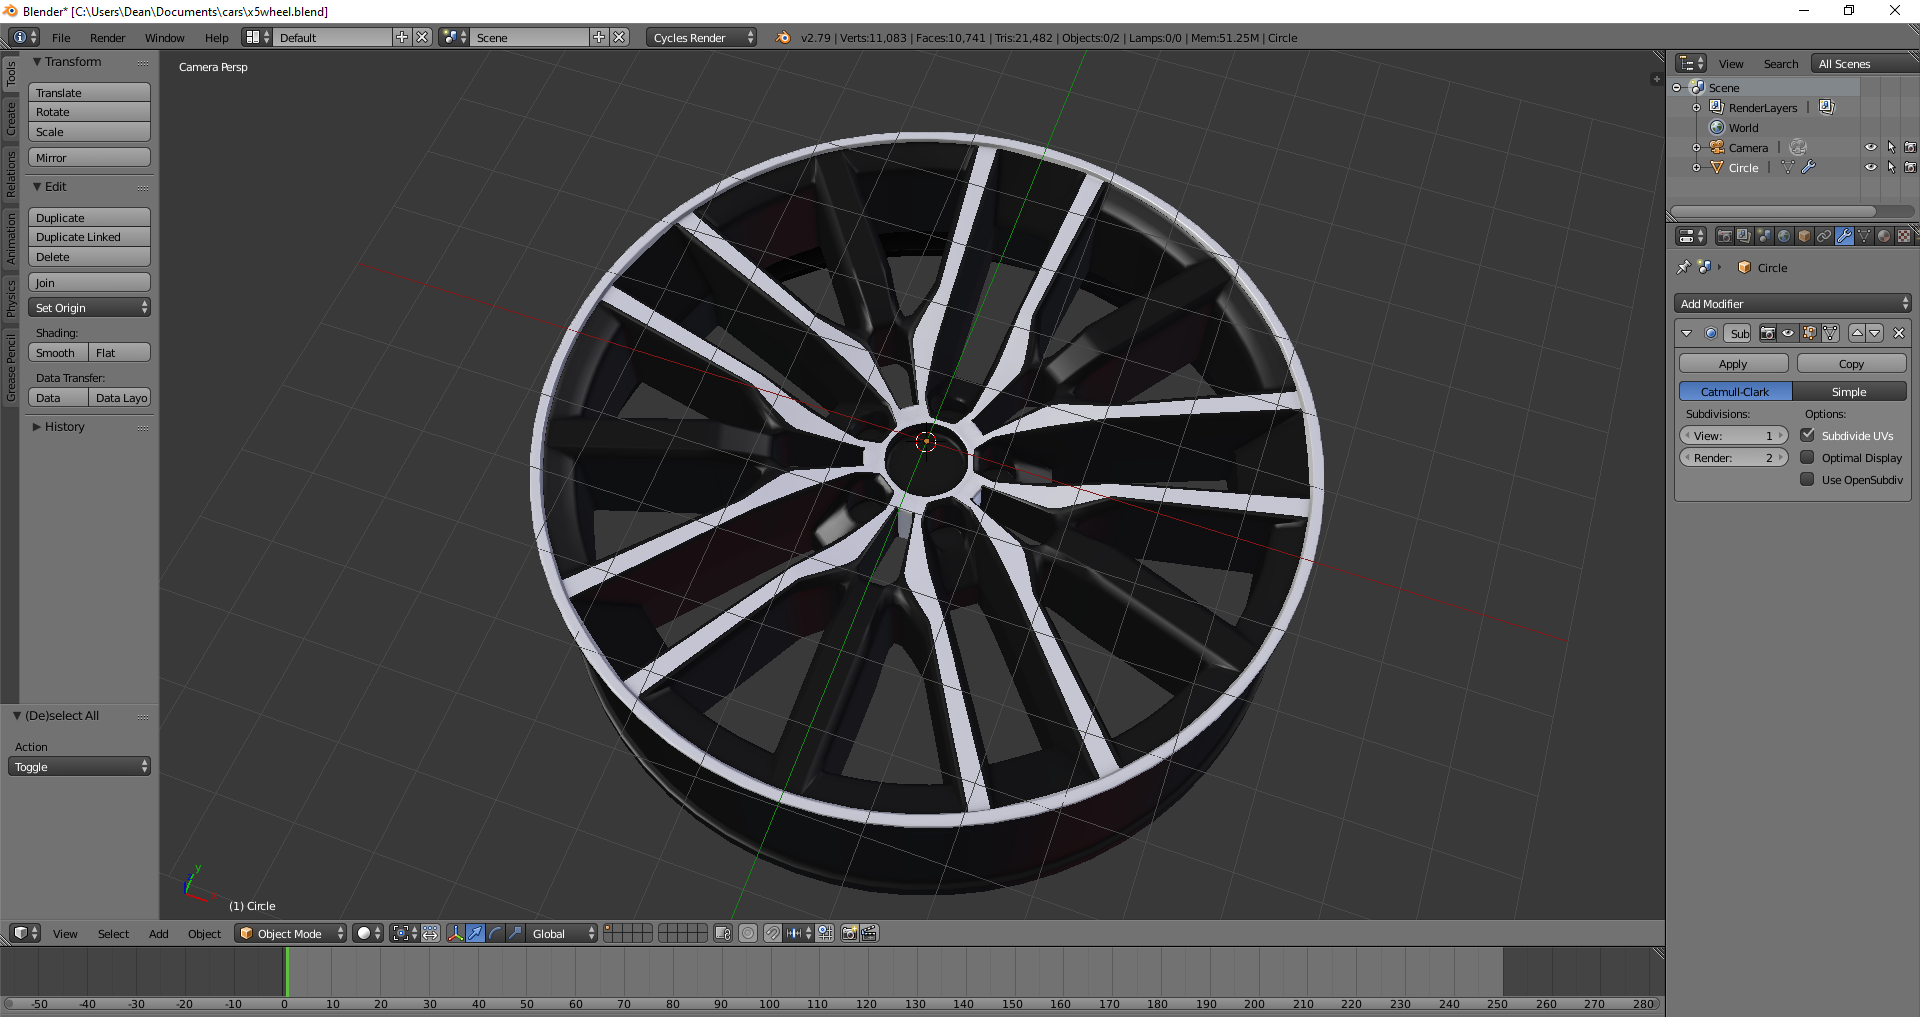
Task: Select the scale manipulator icon
Action: pyautogui.click(x=516, y=933)
